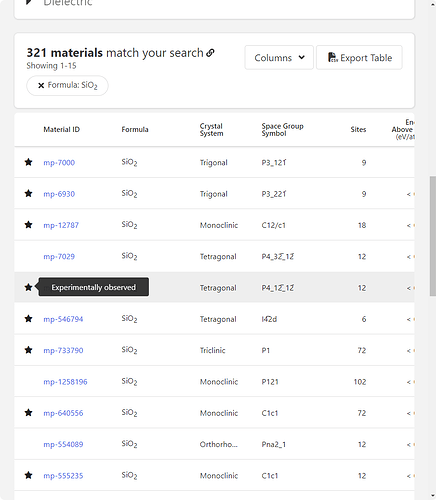Image resolution: width=436 pixels, height=500 pixels.
Task: Click the star icon beside mp-12787
Action: (29, 225)
